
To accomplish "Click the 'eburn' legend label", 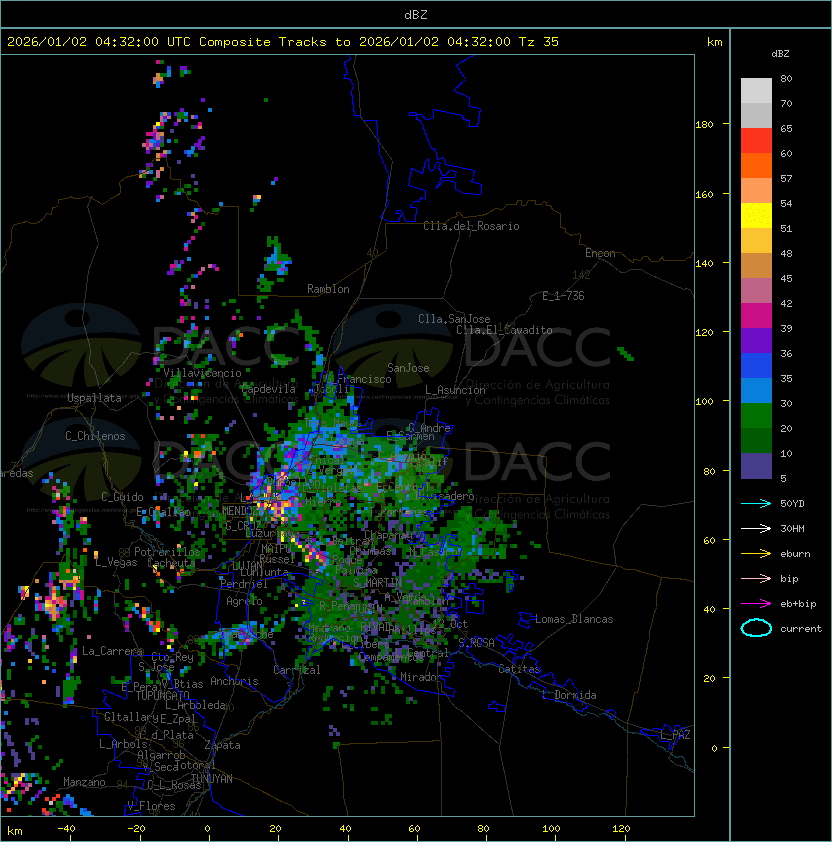I will 795,554.
